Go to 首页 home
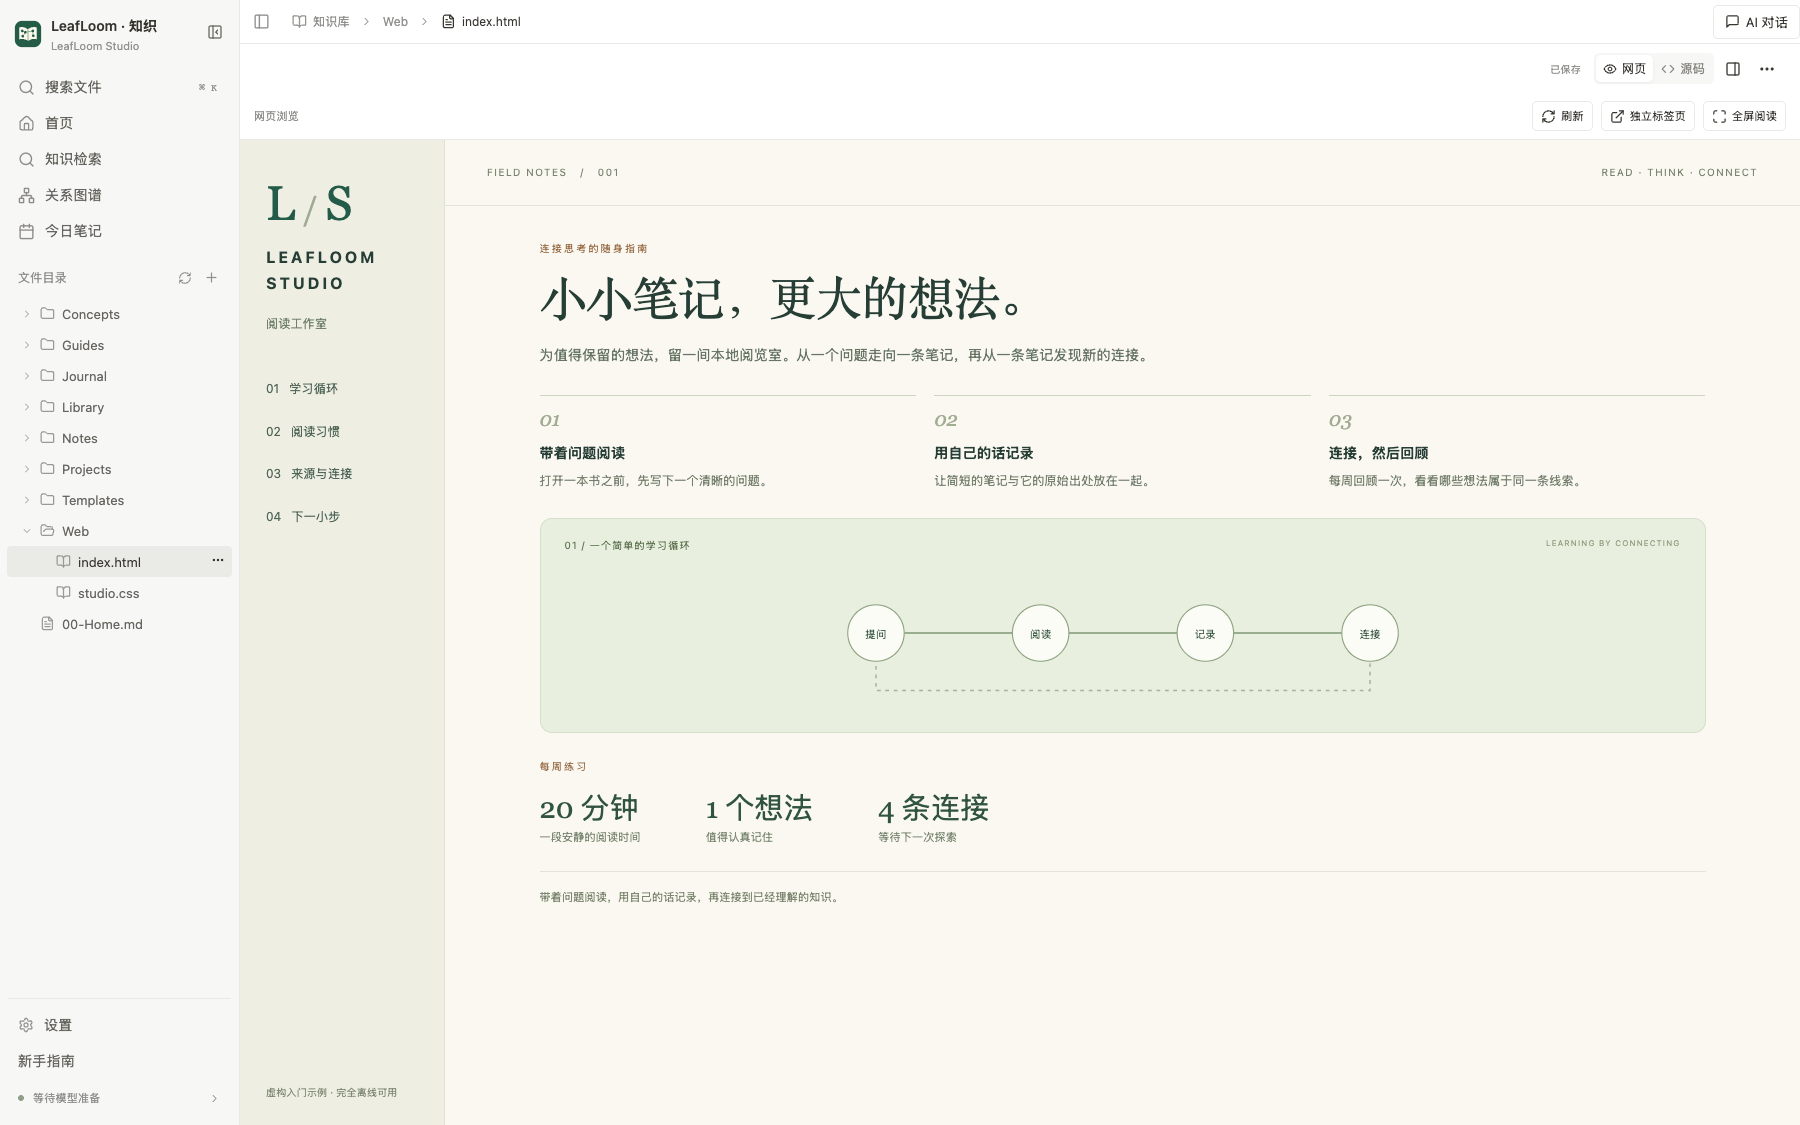 click(119, 123)
